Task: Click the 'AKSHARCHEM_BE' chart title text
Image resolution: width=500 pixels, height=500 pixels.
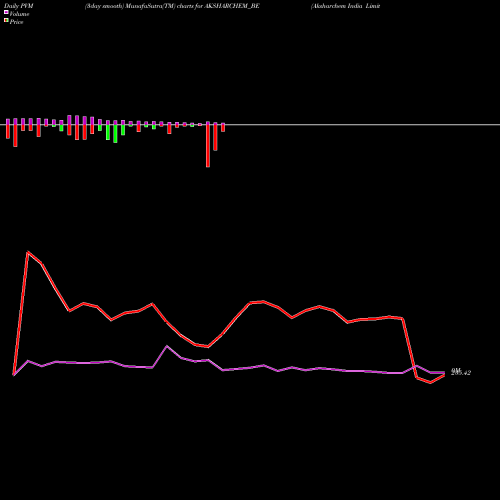Action: coord(231,6)
